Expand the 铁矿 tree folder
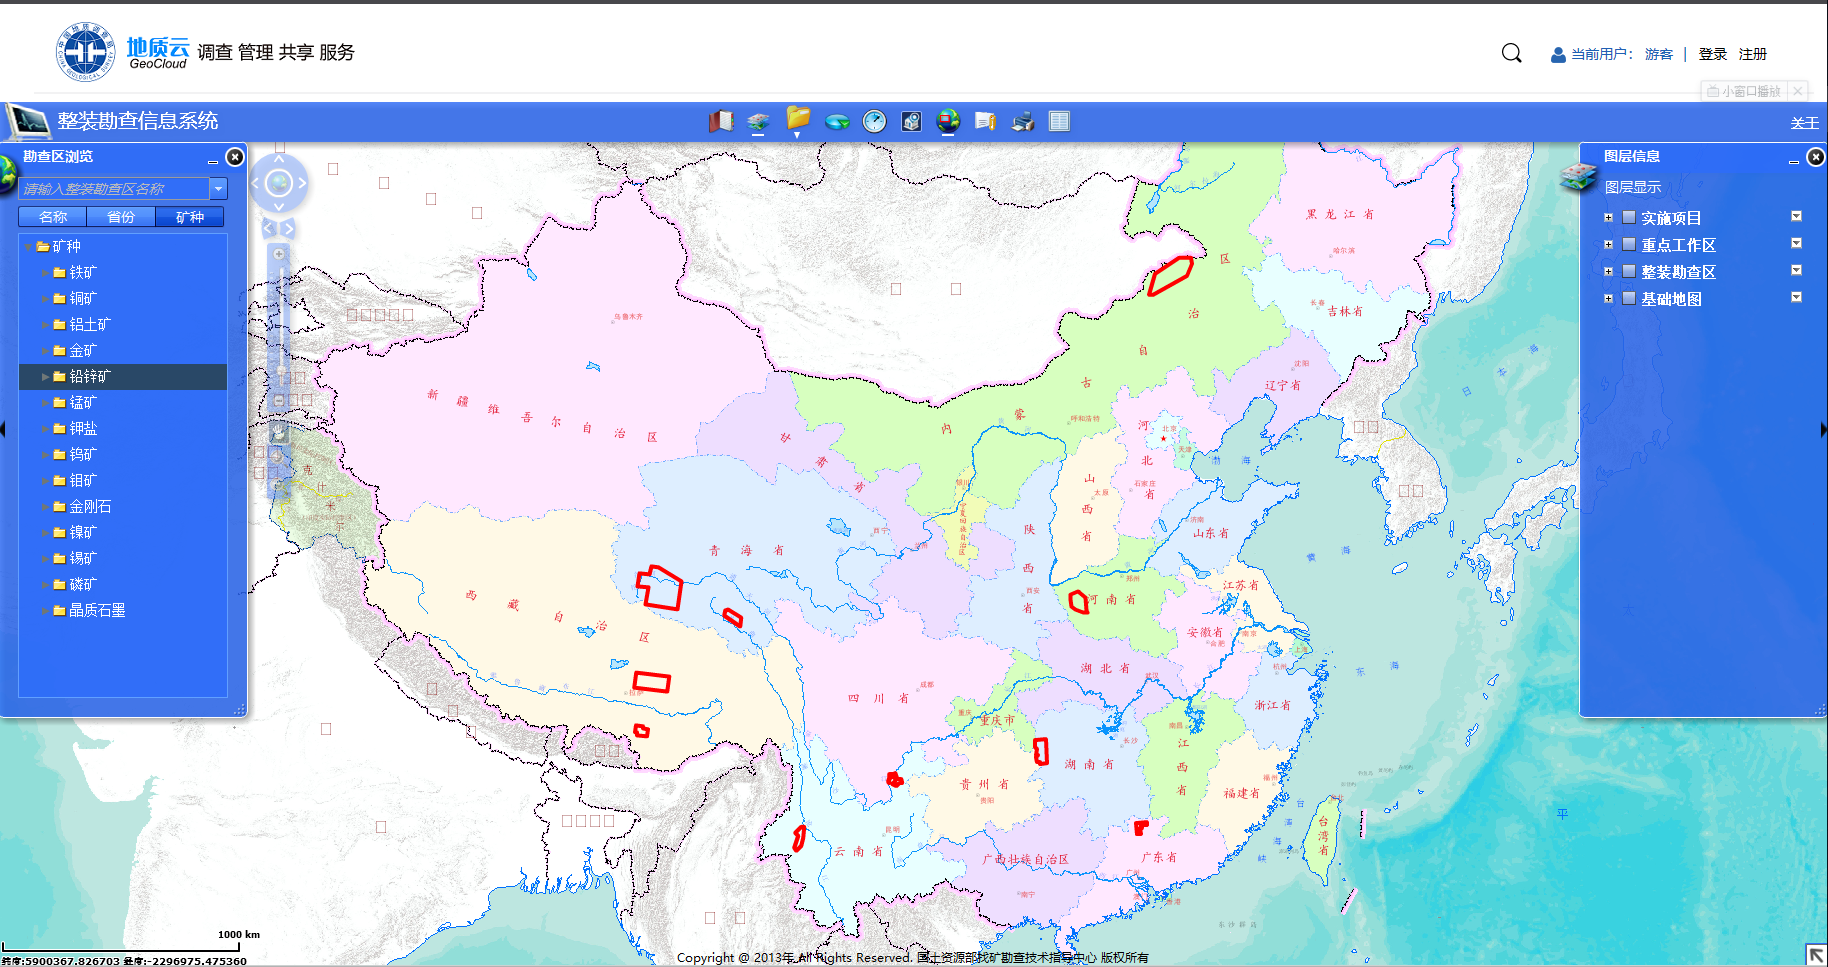 point(45,273)
